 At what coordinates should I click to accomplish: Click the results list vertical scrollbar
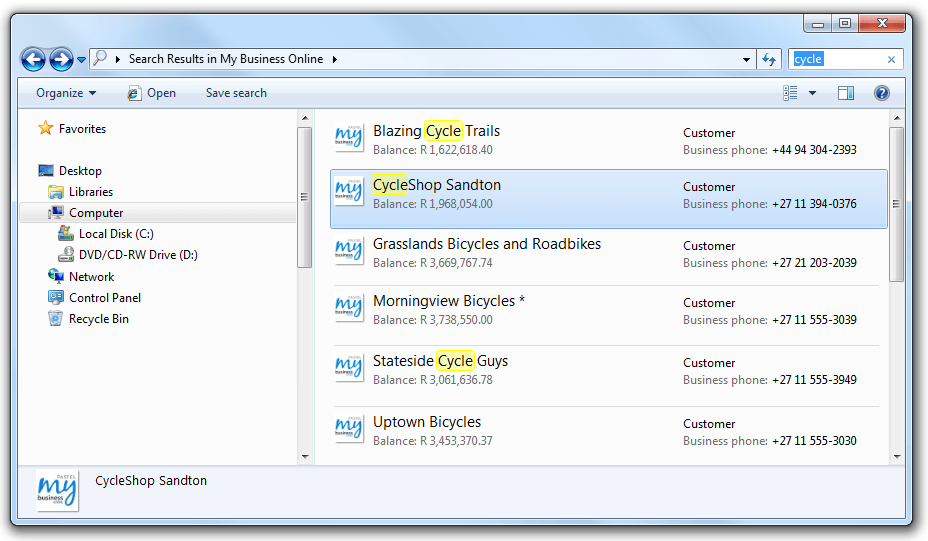point(896,204)
